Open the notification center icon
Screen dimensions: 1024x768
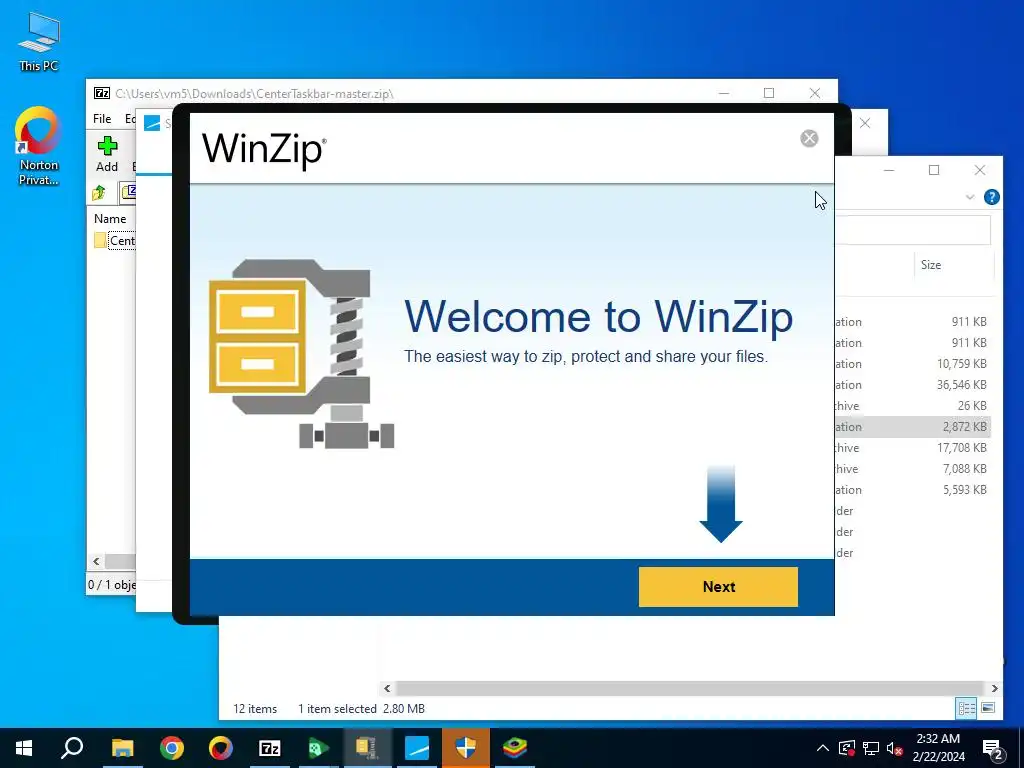coord(993,748)
